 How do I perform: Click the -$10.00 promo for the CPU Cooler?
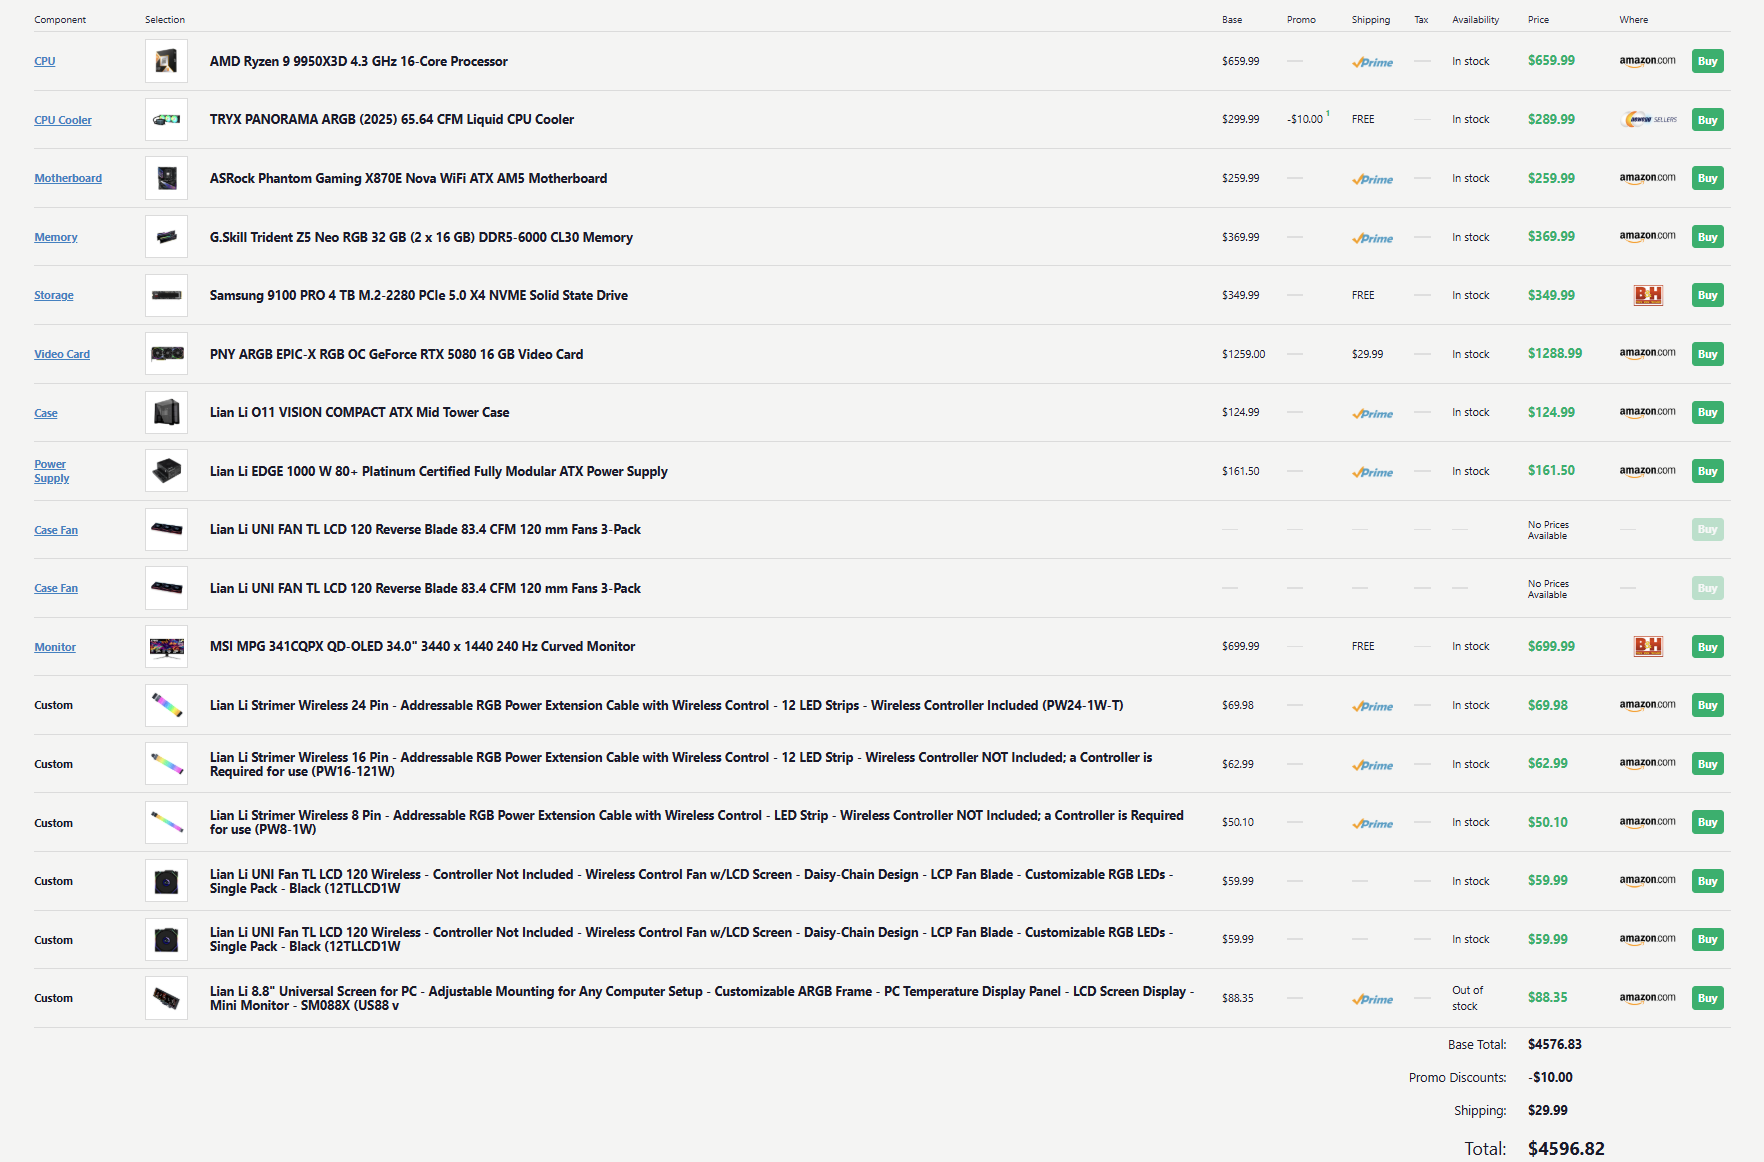[x=1305, y=119]
